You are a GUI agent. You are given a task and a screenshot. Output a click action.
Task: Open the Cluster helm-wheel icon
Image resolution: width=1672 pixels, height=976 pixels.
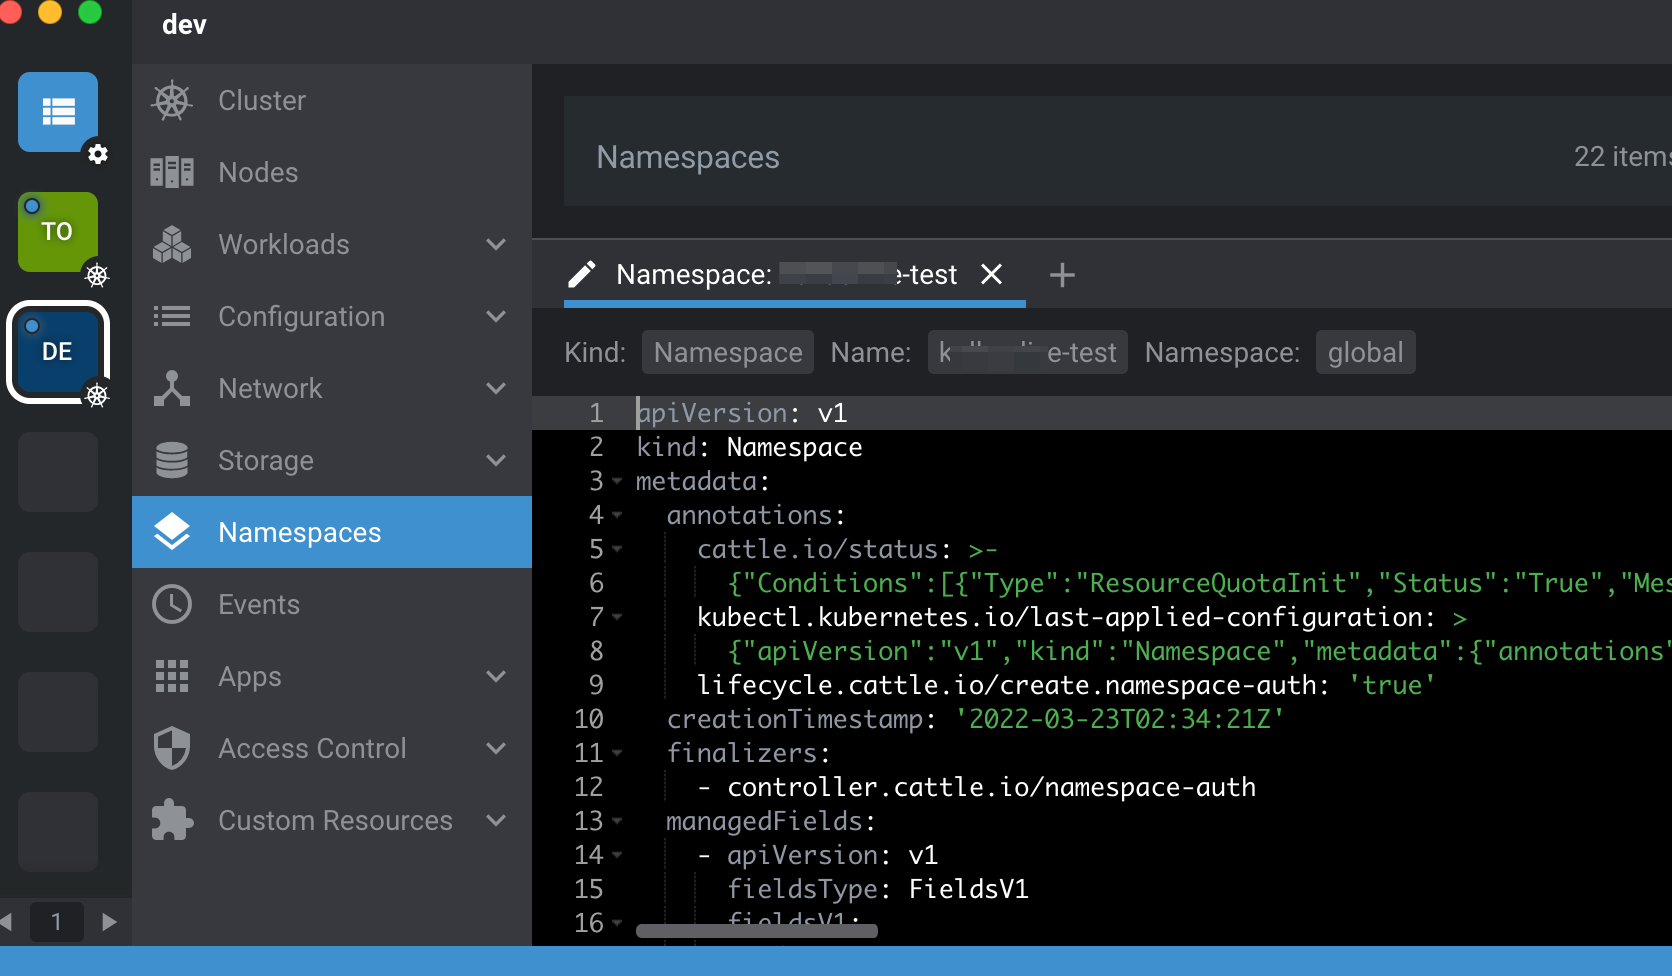(x=172, y=101)
